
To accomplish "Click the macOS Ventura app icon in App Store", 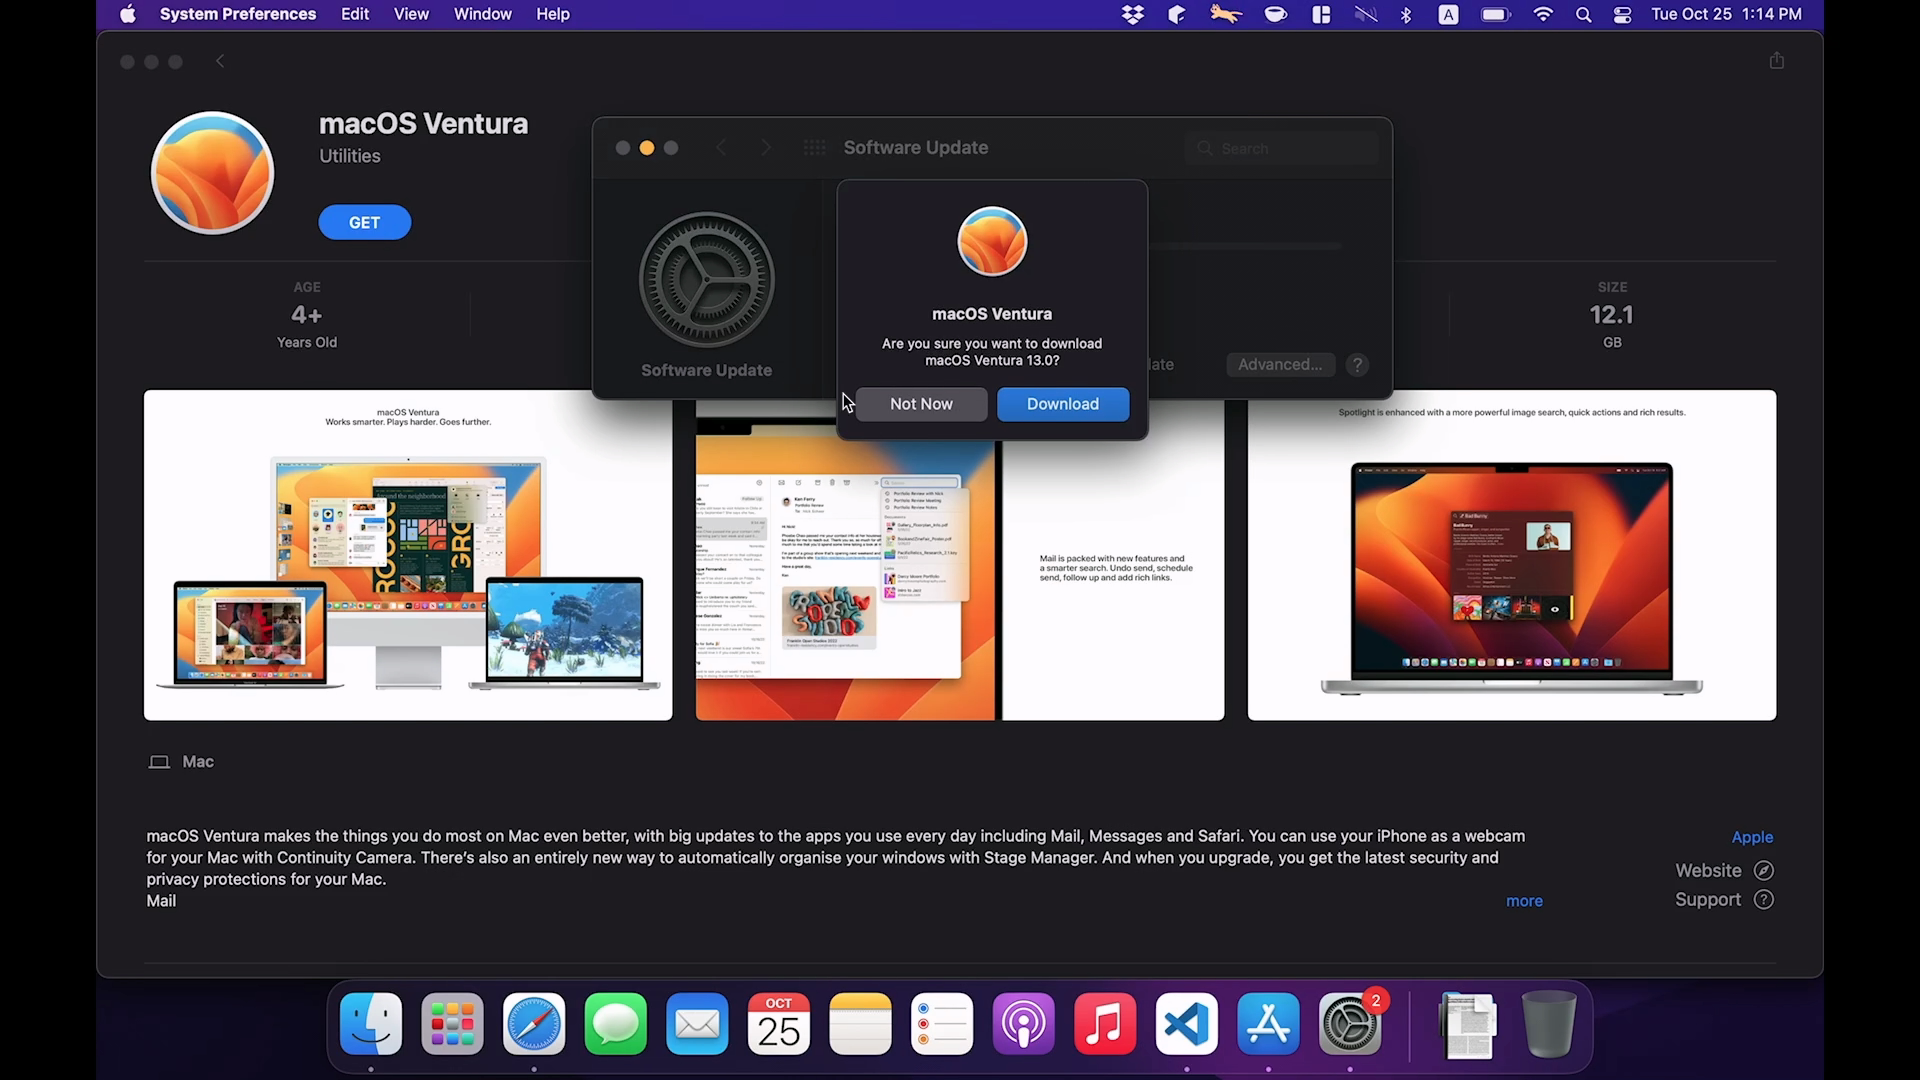I will (x=212, y=173).
